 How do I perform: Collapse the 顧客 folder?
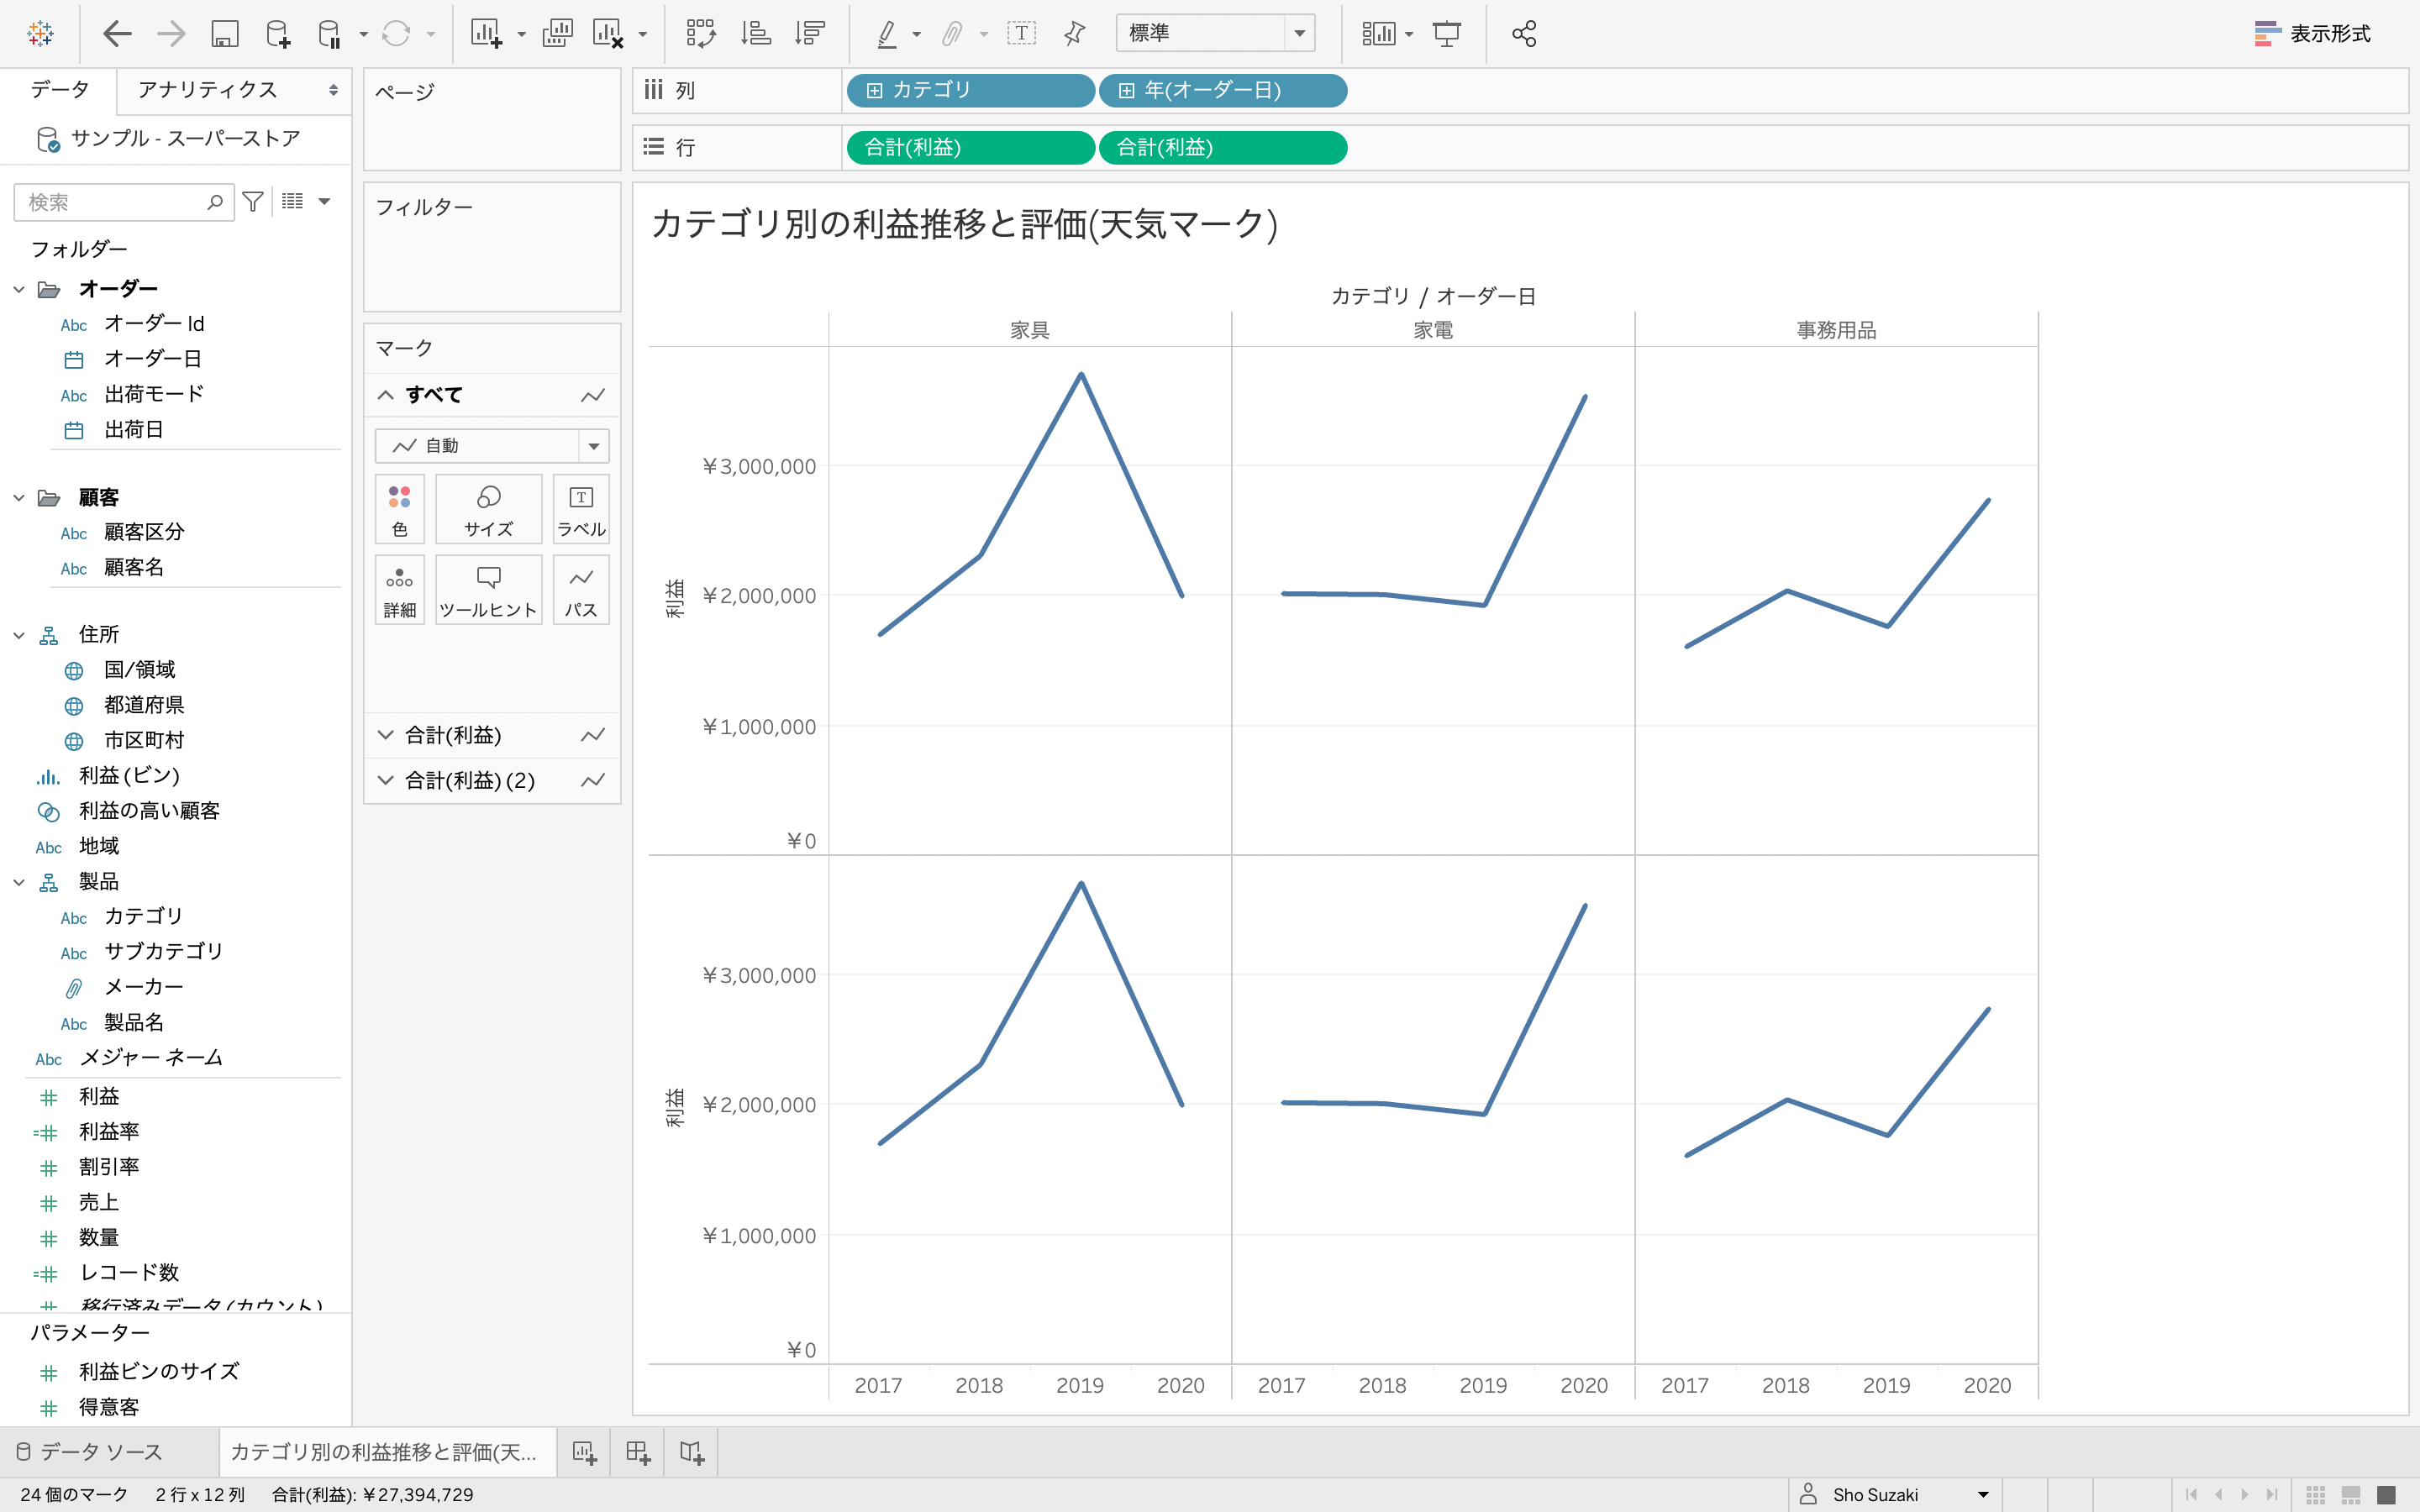point(19,498)
